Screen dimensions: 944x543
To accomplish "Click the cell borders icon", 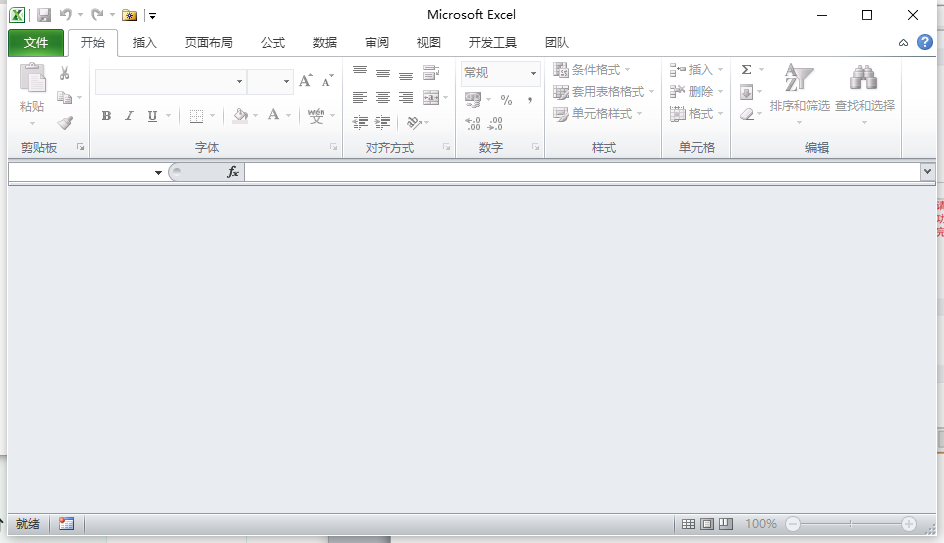I will tap(196, 116).
